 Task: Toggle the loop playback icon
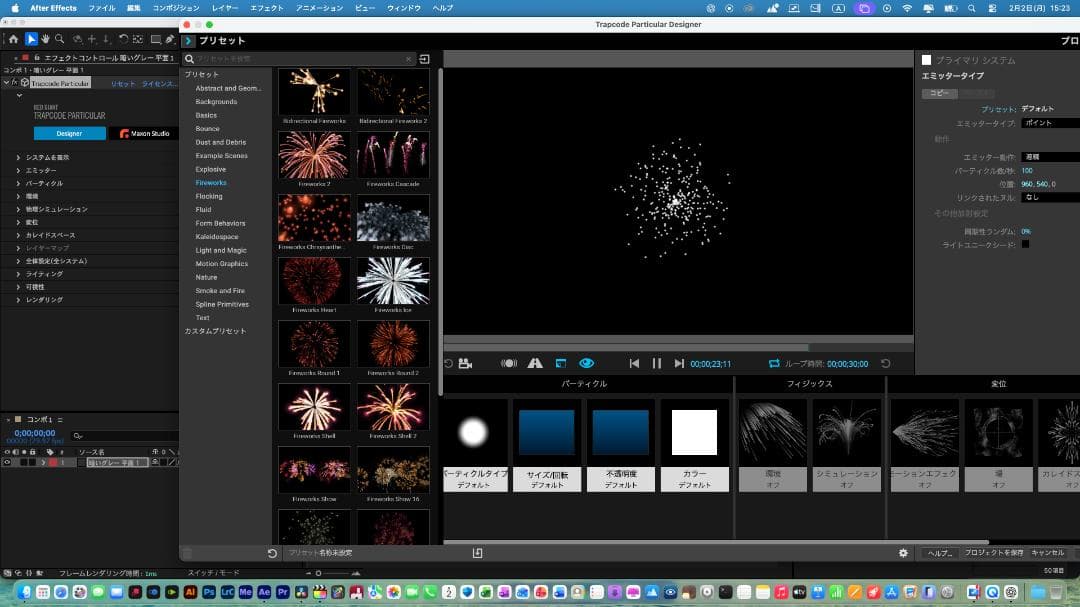tap(774, 364)
